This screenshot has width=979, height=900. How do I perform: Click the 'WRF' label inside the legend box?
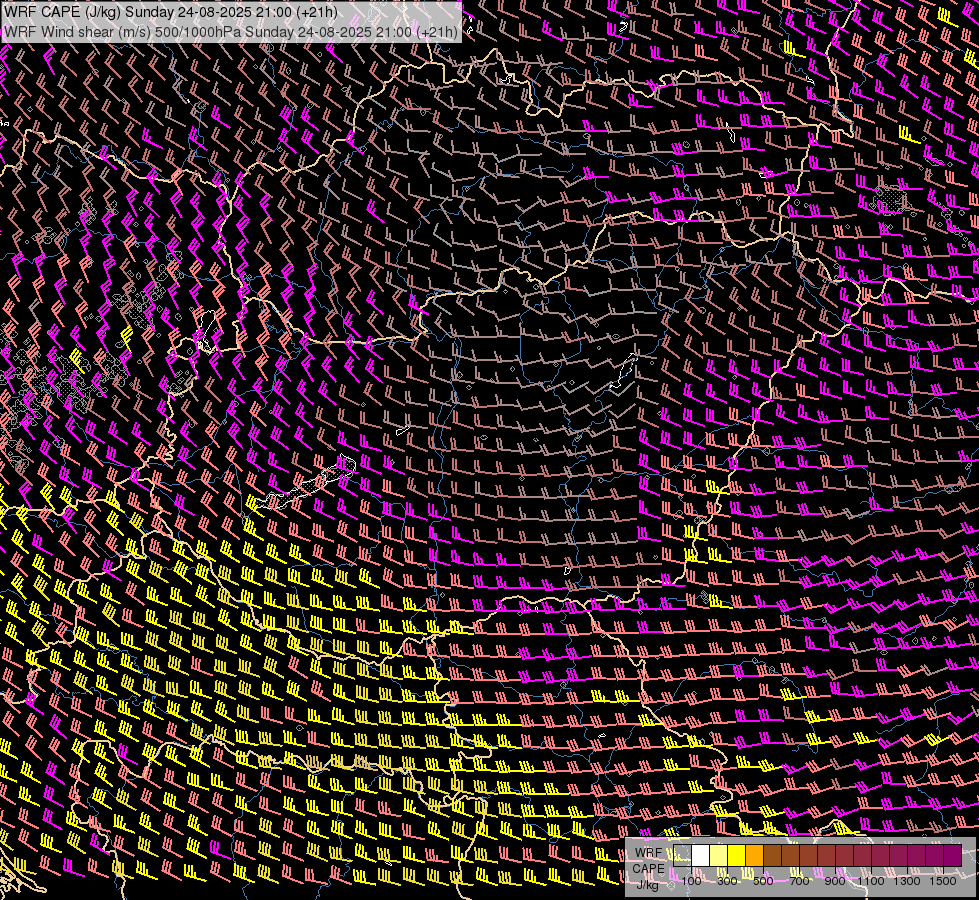point(649,853)
